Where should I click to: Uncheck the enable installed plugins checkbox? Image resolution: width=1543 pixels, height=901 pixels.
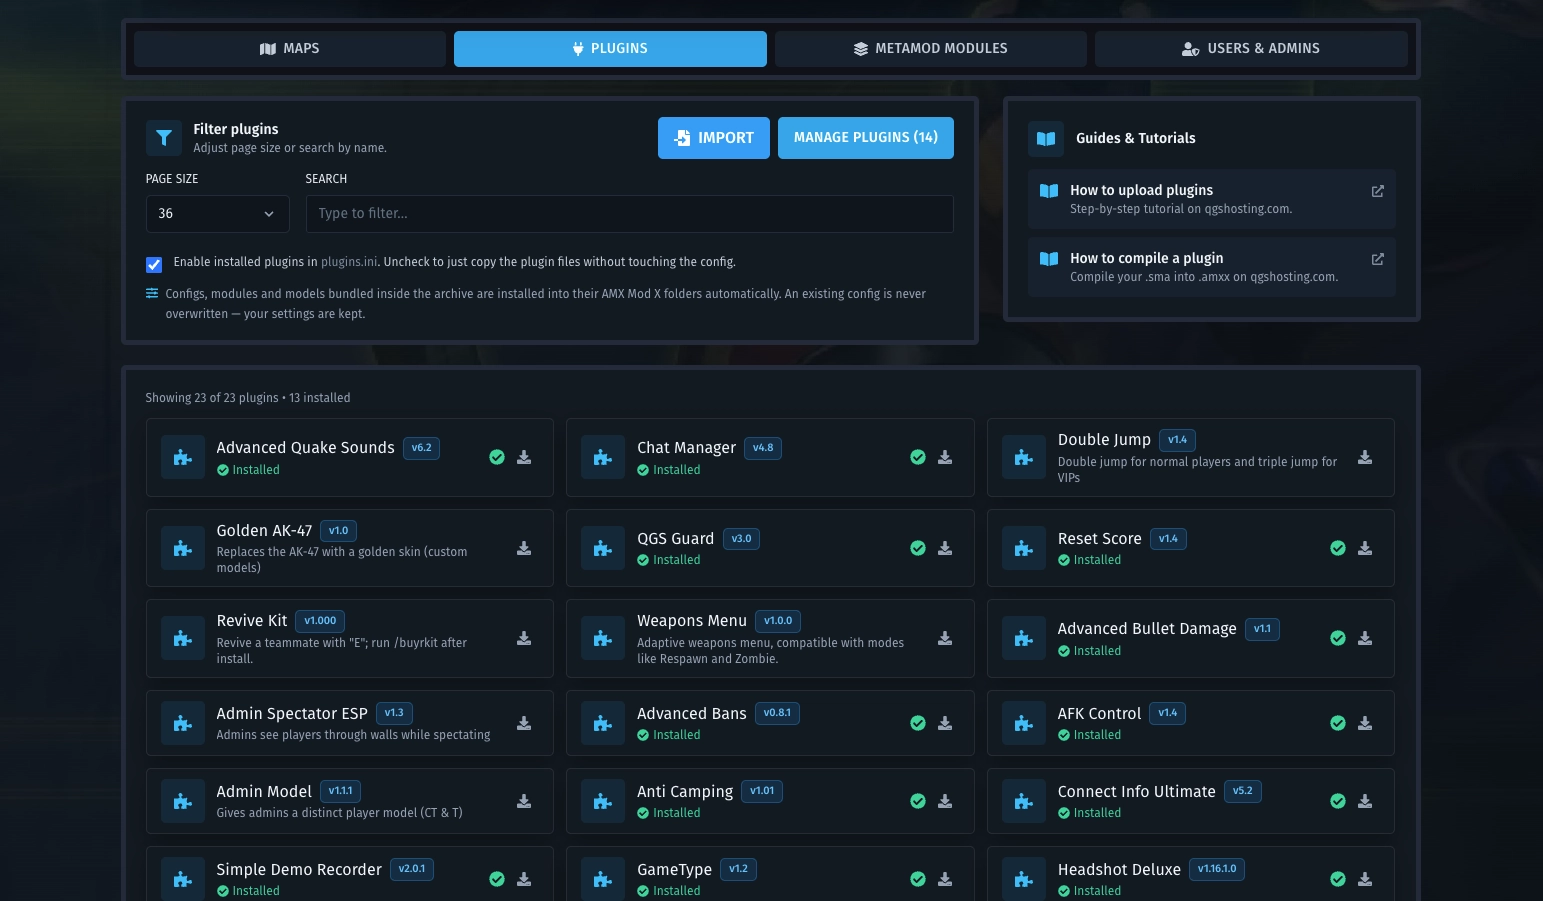154,264
